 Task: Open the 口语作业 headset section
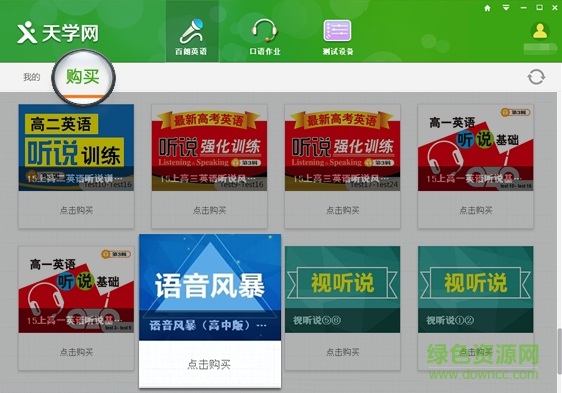tap(265, 37)
